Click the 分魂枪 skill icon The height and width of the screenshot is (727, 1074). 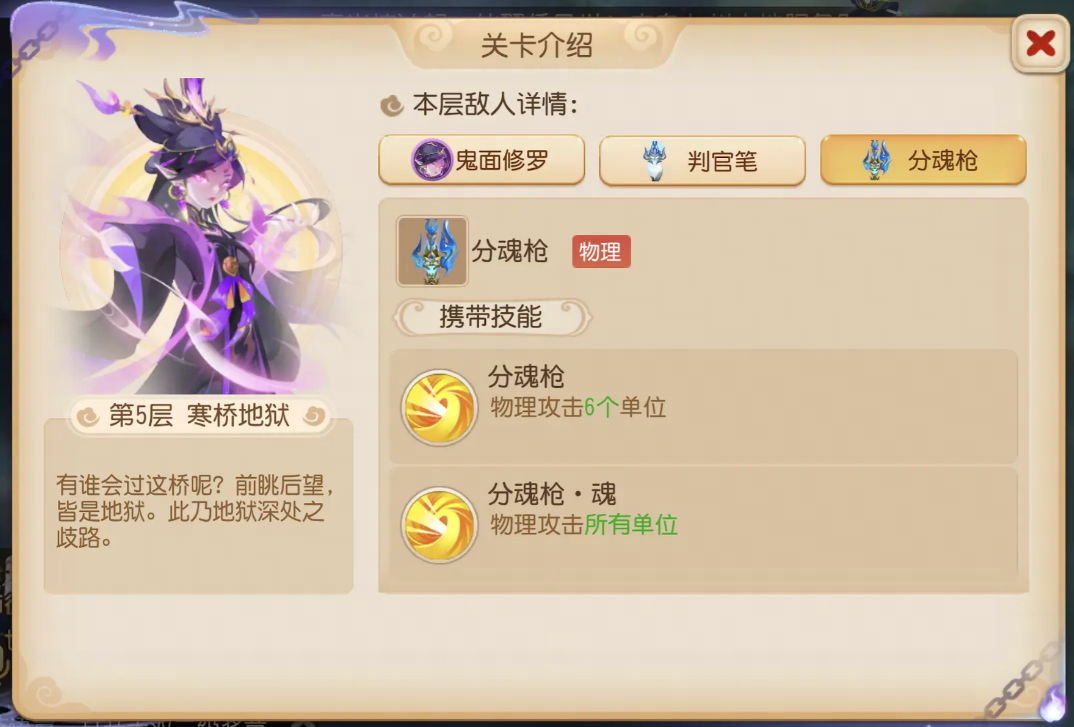coord(439,408)
